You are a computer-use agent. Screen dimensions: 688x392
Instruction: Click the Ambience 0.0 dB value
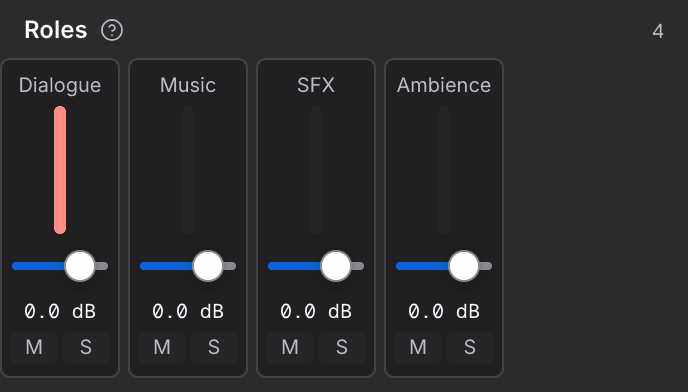[x=444, y=312]
